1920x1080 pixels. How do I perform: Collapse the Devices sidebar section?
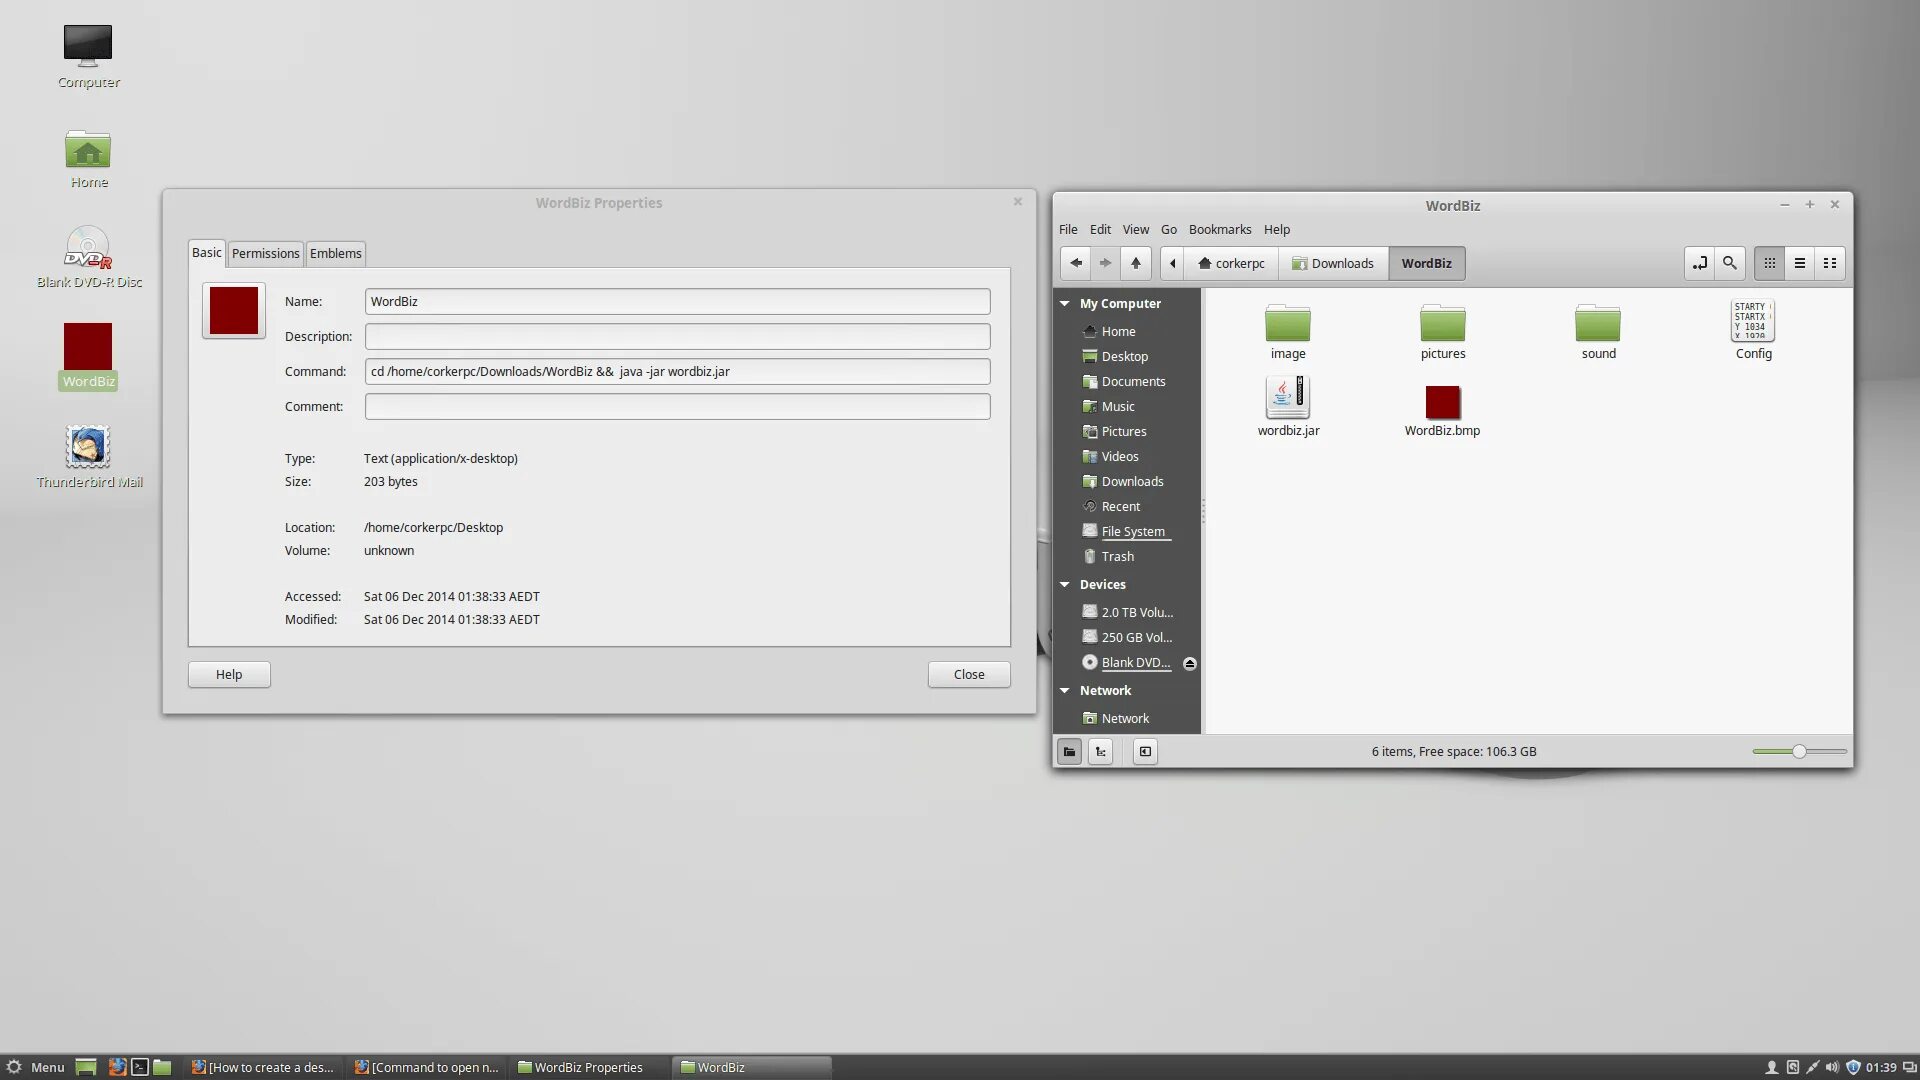point(1065,585)
